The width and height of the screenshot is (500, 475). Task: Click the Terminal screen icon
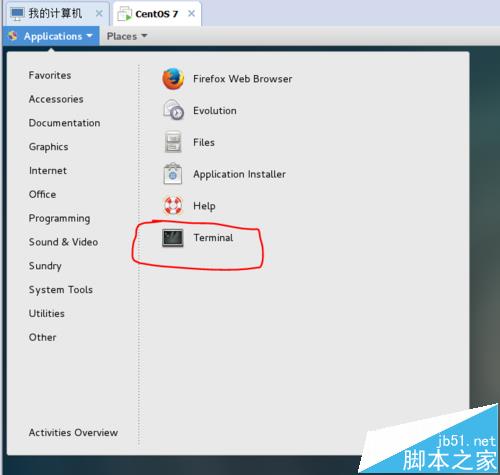click(173, 238)
